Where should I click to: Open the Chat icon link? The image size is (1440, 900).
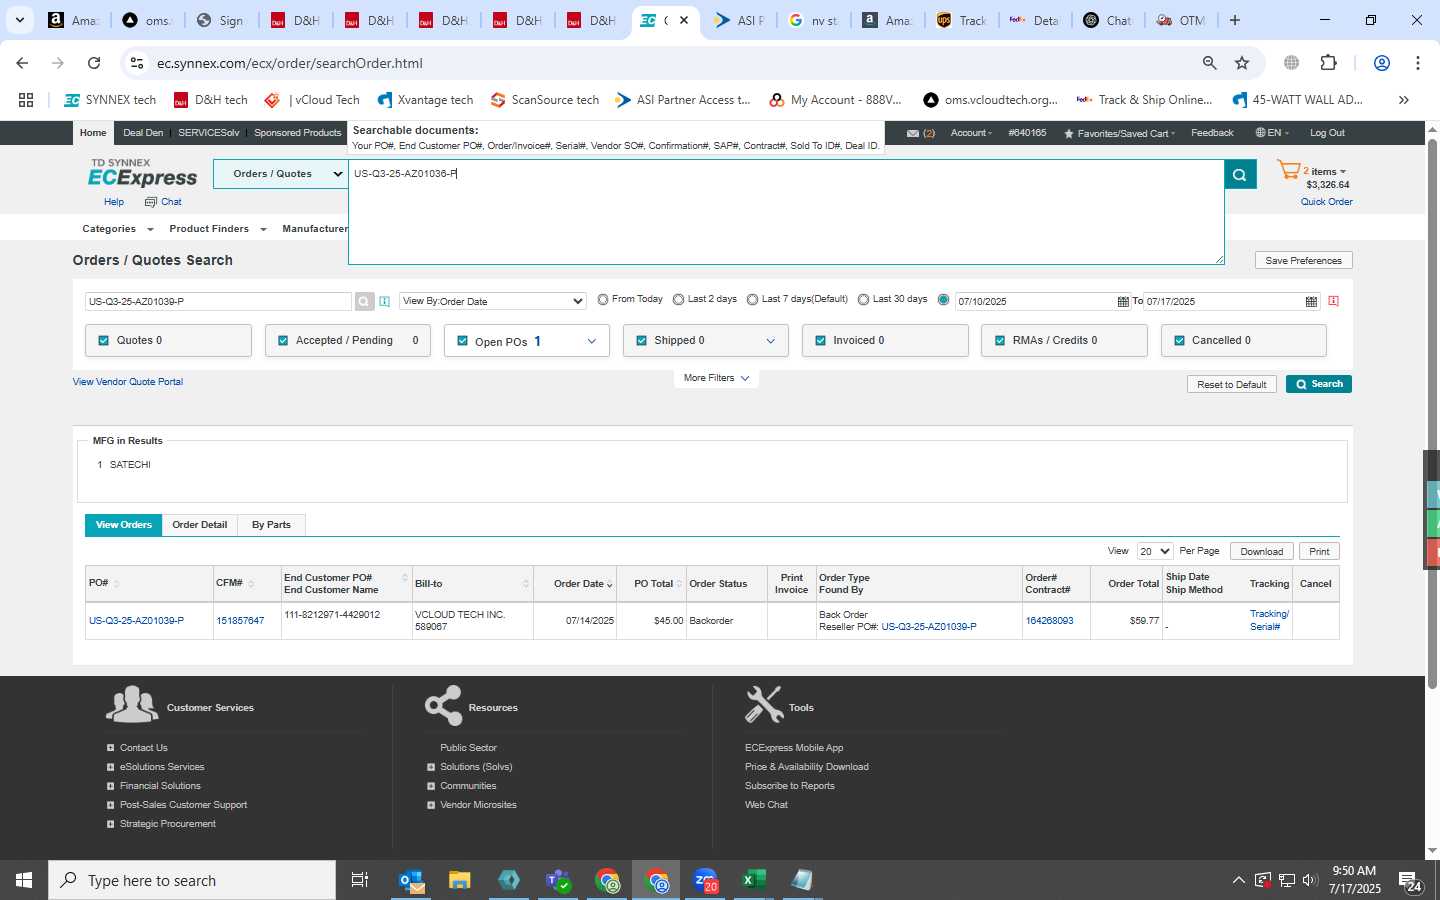164,202
